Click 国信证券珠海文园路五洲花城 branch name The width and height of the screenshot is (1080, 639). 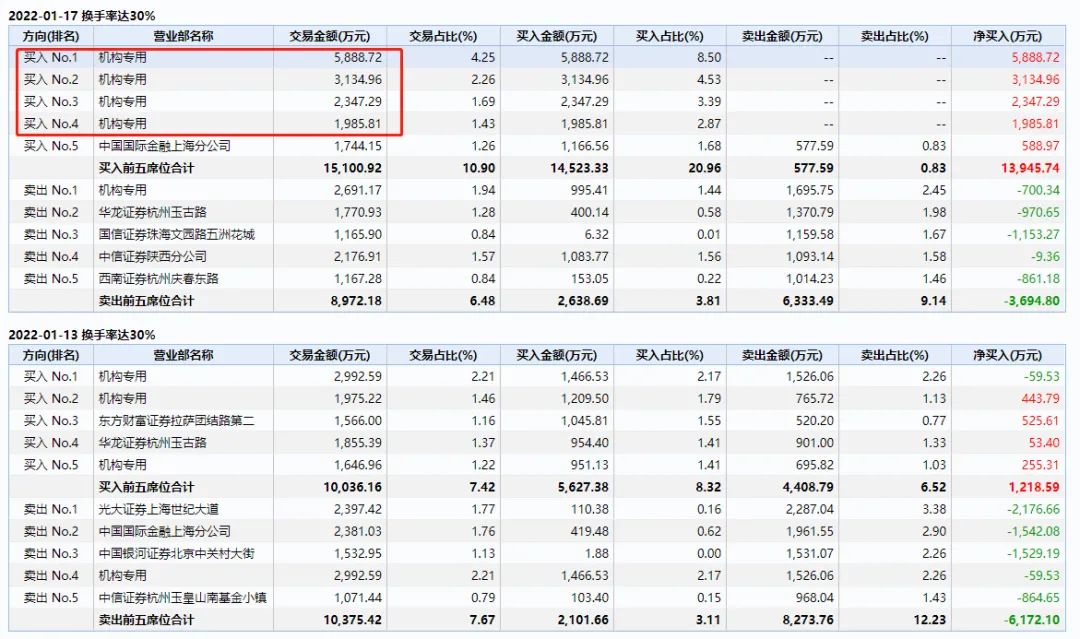[177, 234]
